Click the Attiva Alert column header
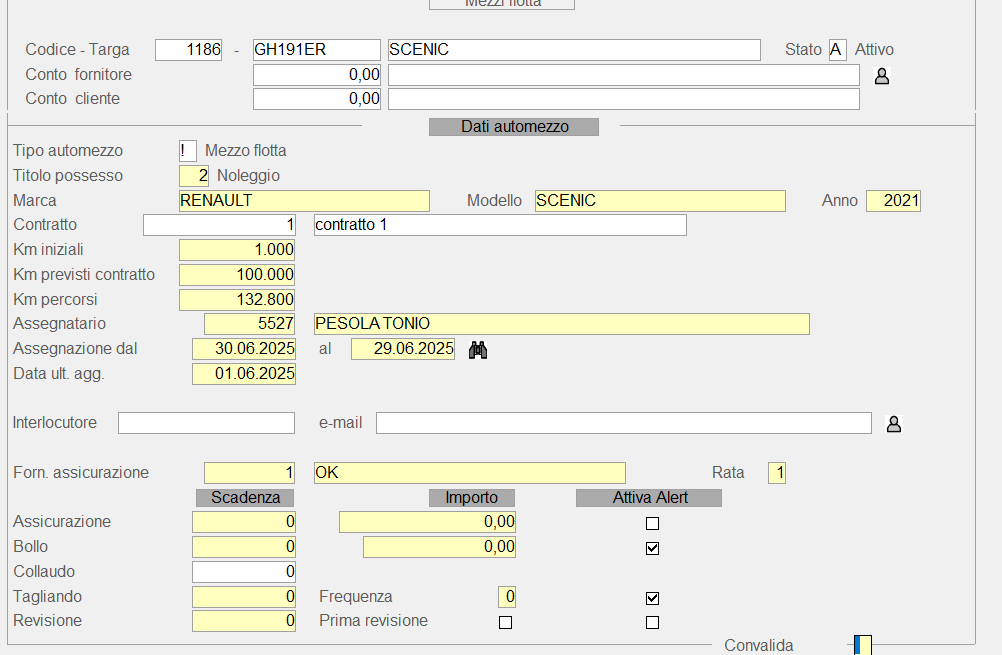 pos(647,497)
